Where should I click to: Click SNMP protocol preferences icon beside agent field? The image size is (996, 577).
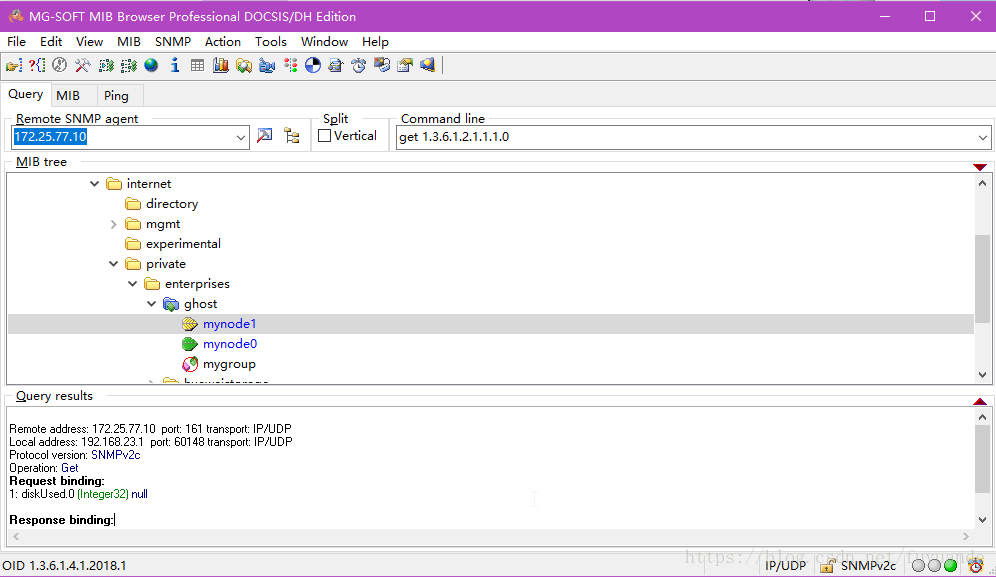(x=265, y=136)
